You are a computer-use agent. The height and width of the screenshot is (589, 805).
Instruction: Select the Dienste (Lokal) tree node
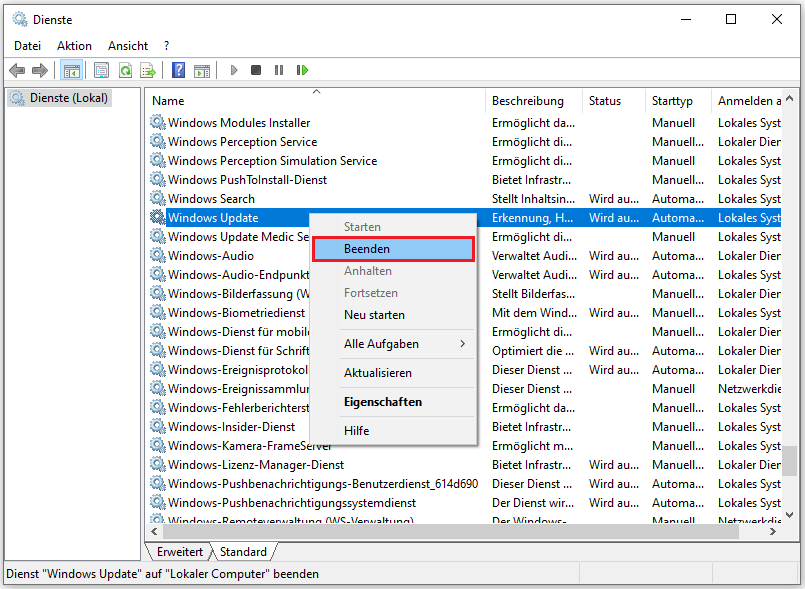point(60,98)
